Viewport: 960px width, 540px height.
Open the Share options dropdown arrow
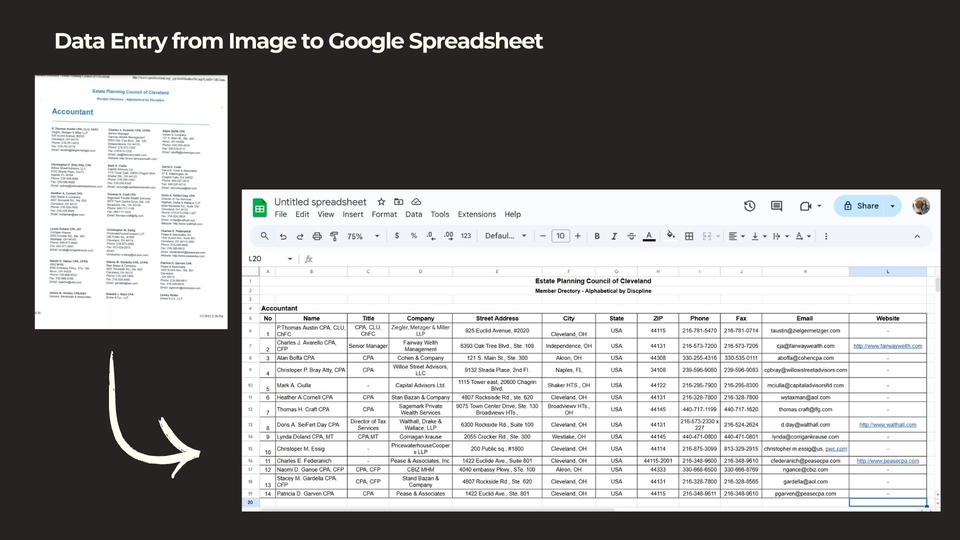pyautogui.click(x=893, y=206)
